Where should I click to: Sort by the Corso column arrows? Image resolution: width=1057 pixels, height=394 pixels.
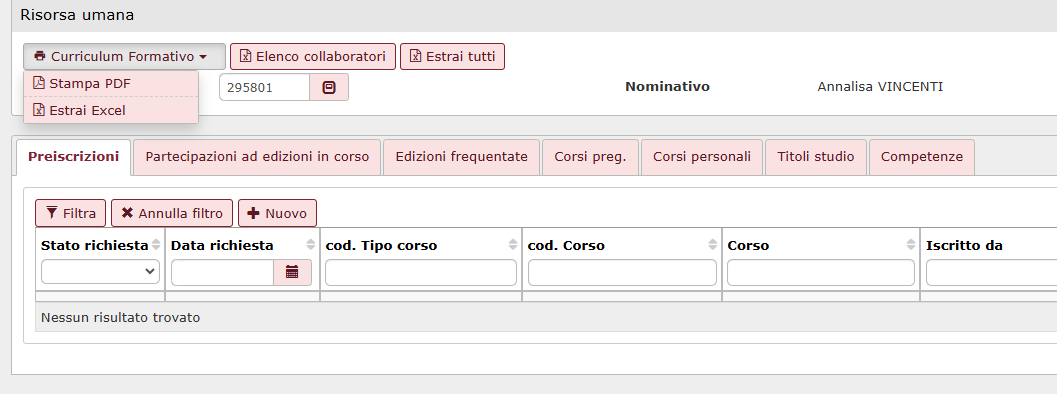pyautogui.click(x=911, y=245)
